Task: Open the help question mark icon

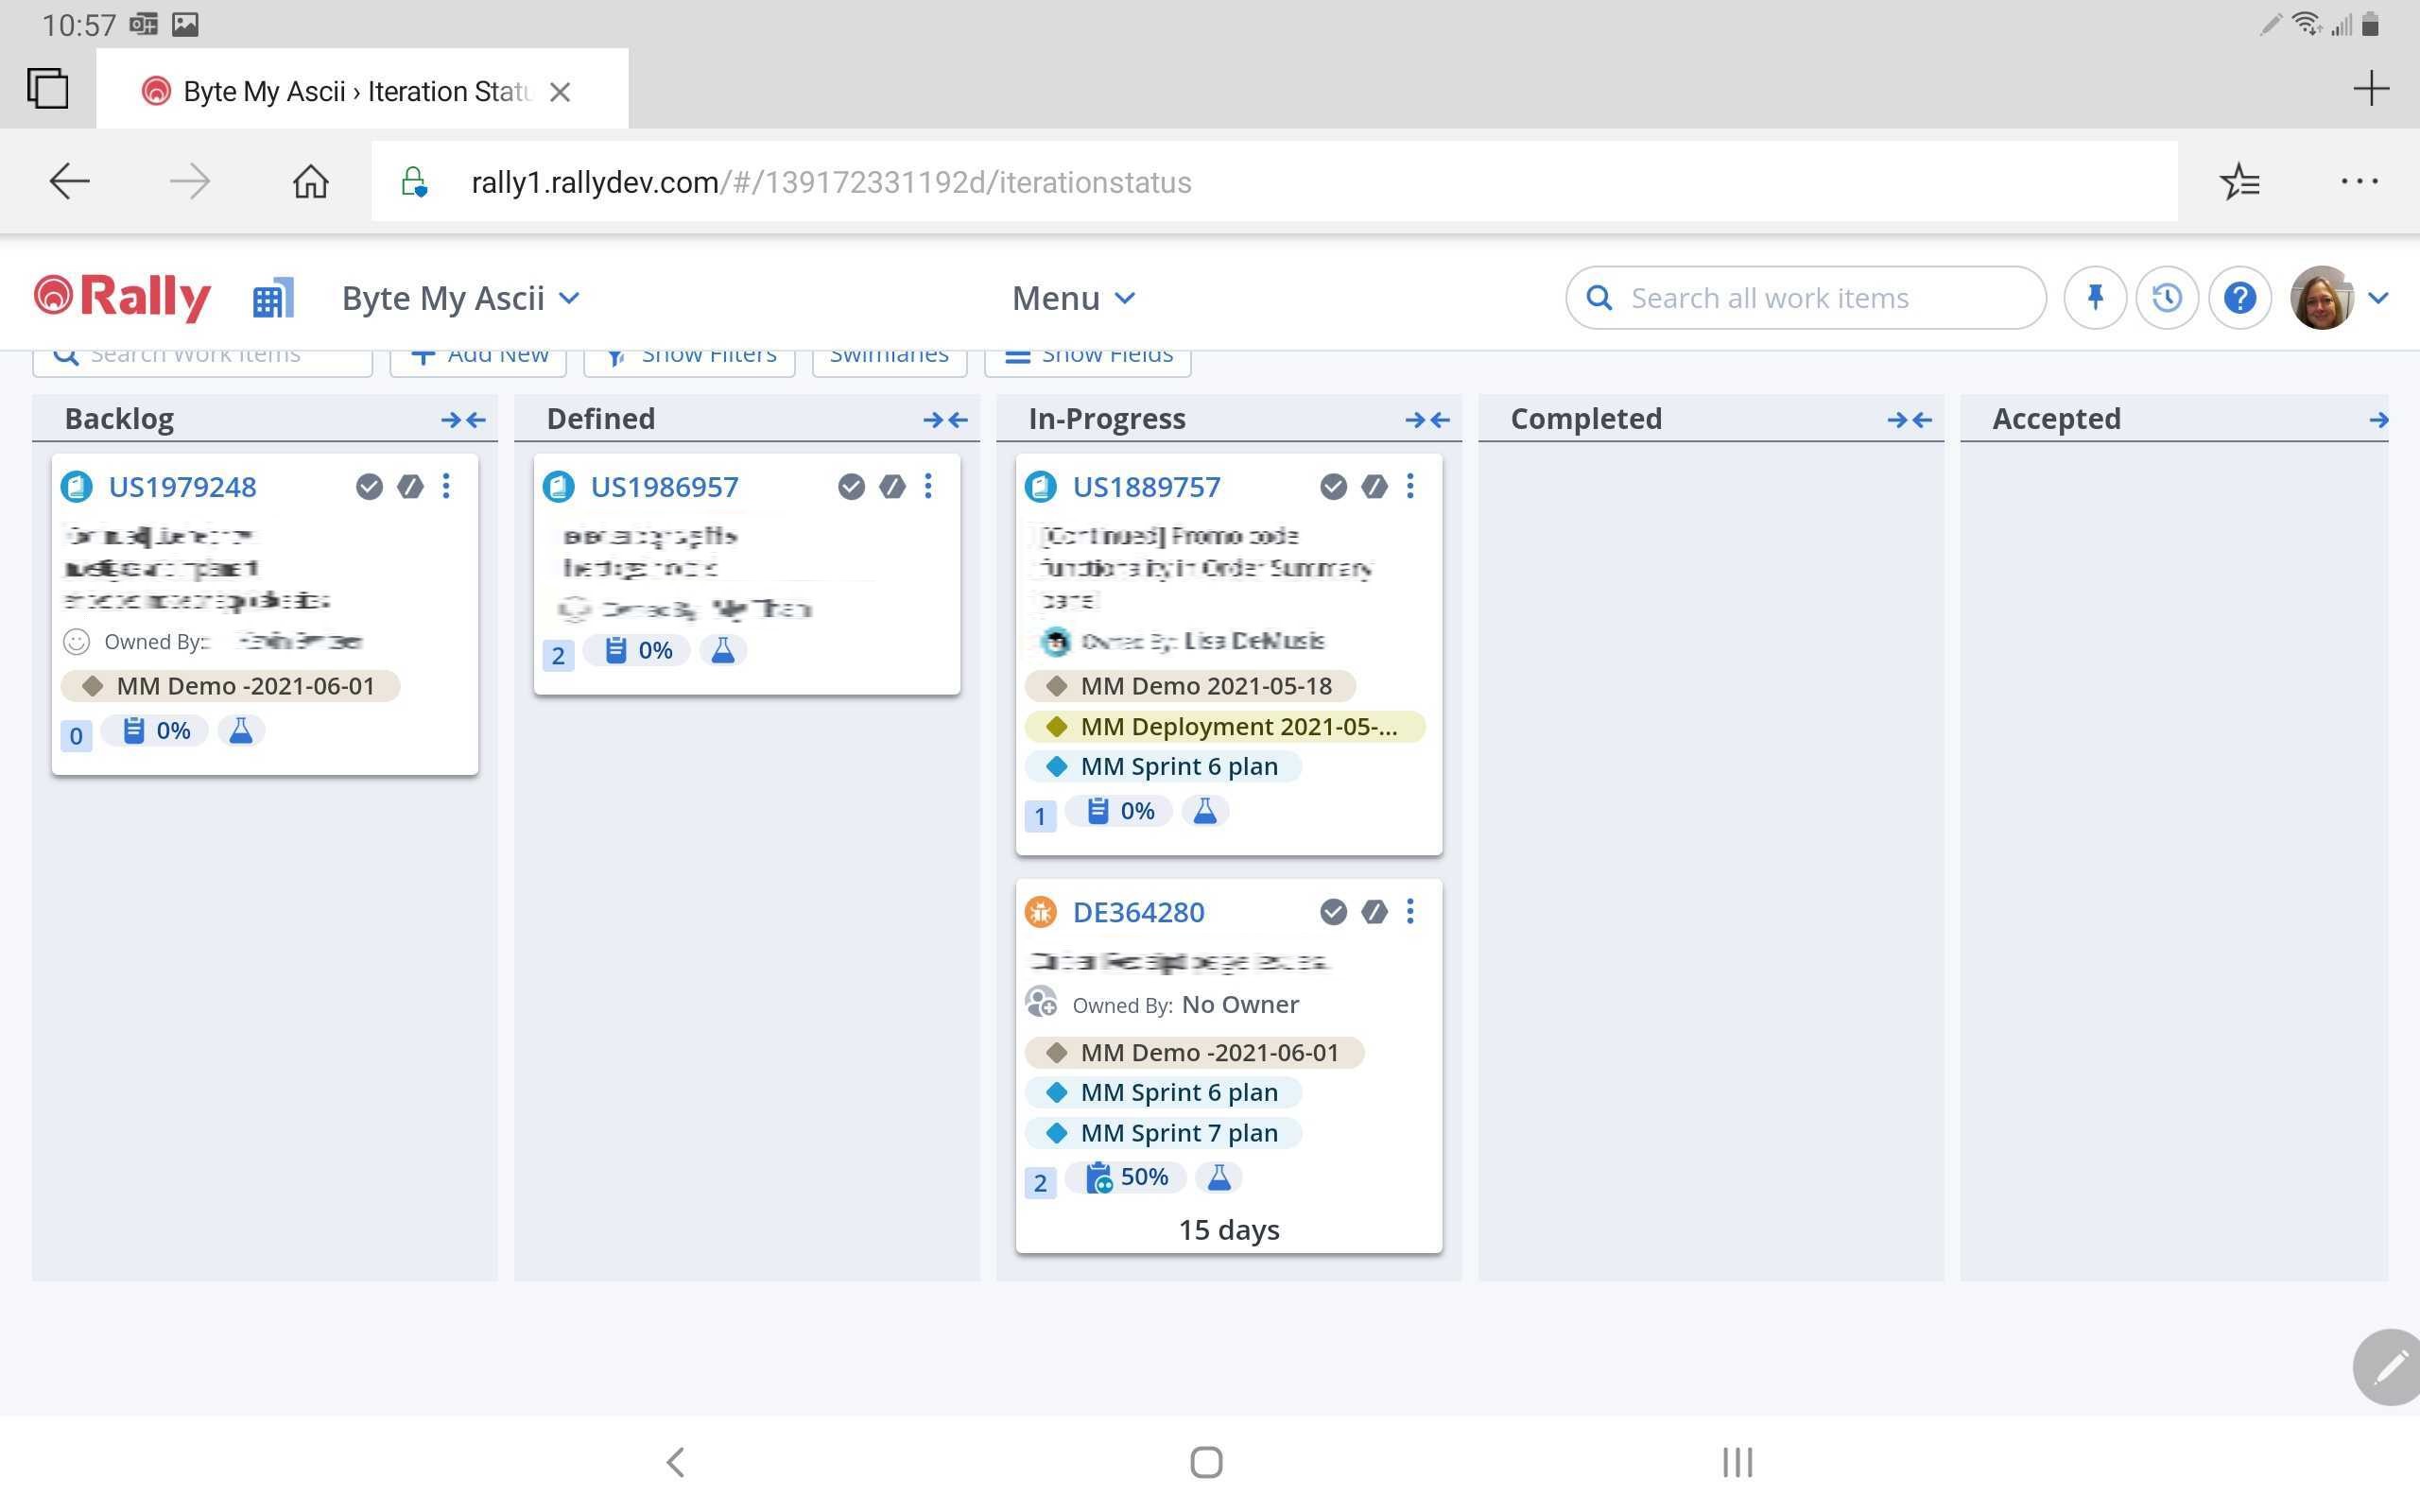Action: pyautogui.click(x=2240, y=297)
